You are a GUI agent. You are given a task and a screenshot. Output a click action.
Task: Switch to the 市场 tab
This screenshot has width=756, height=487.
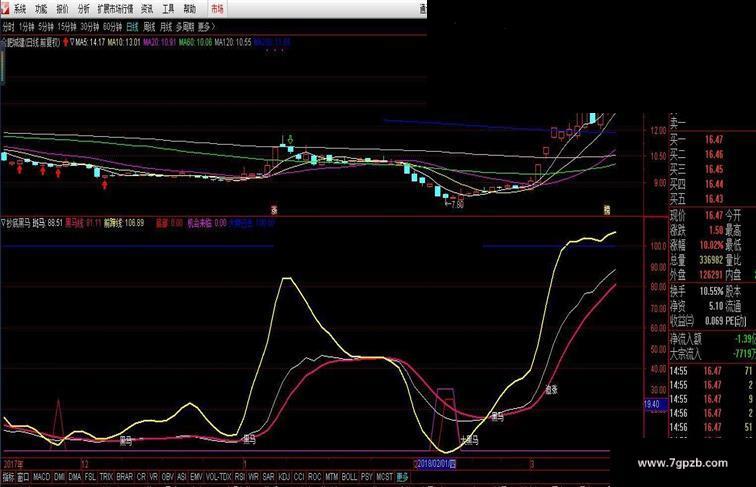[x=217, y=9]
